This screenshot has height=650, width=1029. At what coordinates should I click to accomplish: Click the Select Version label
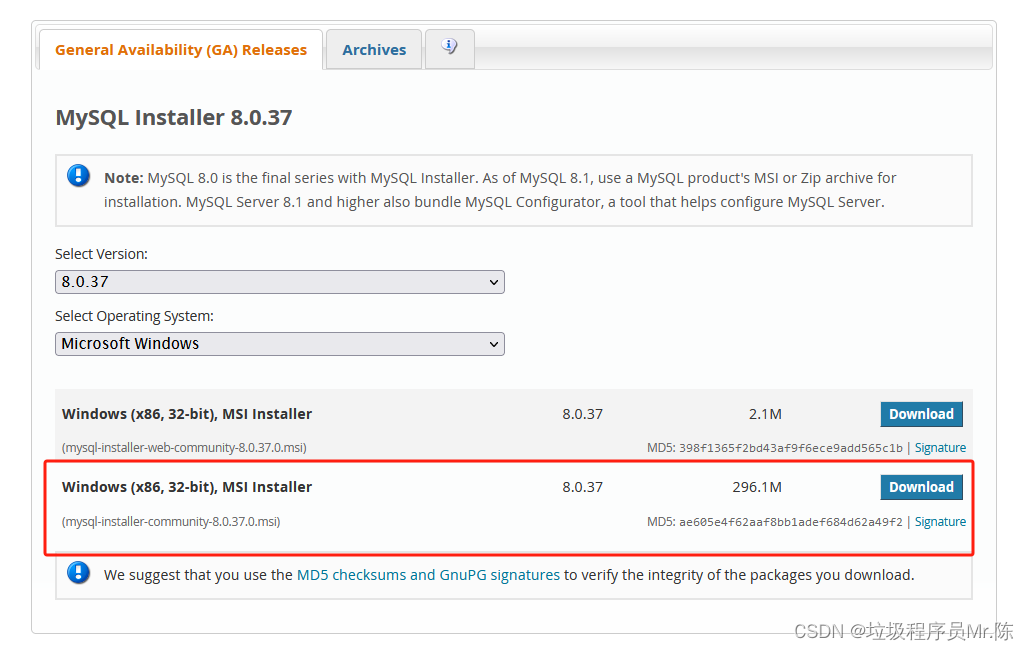[102, 254]
